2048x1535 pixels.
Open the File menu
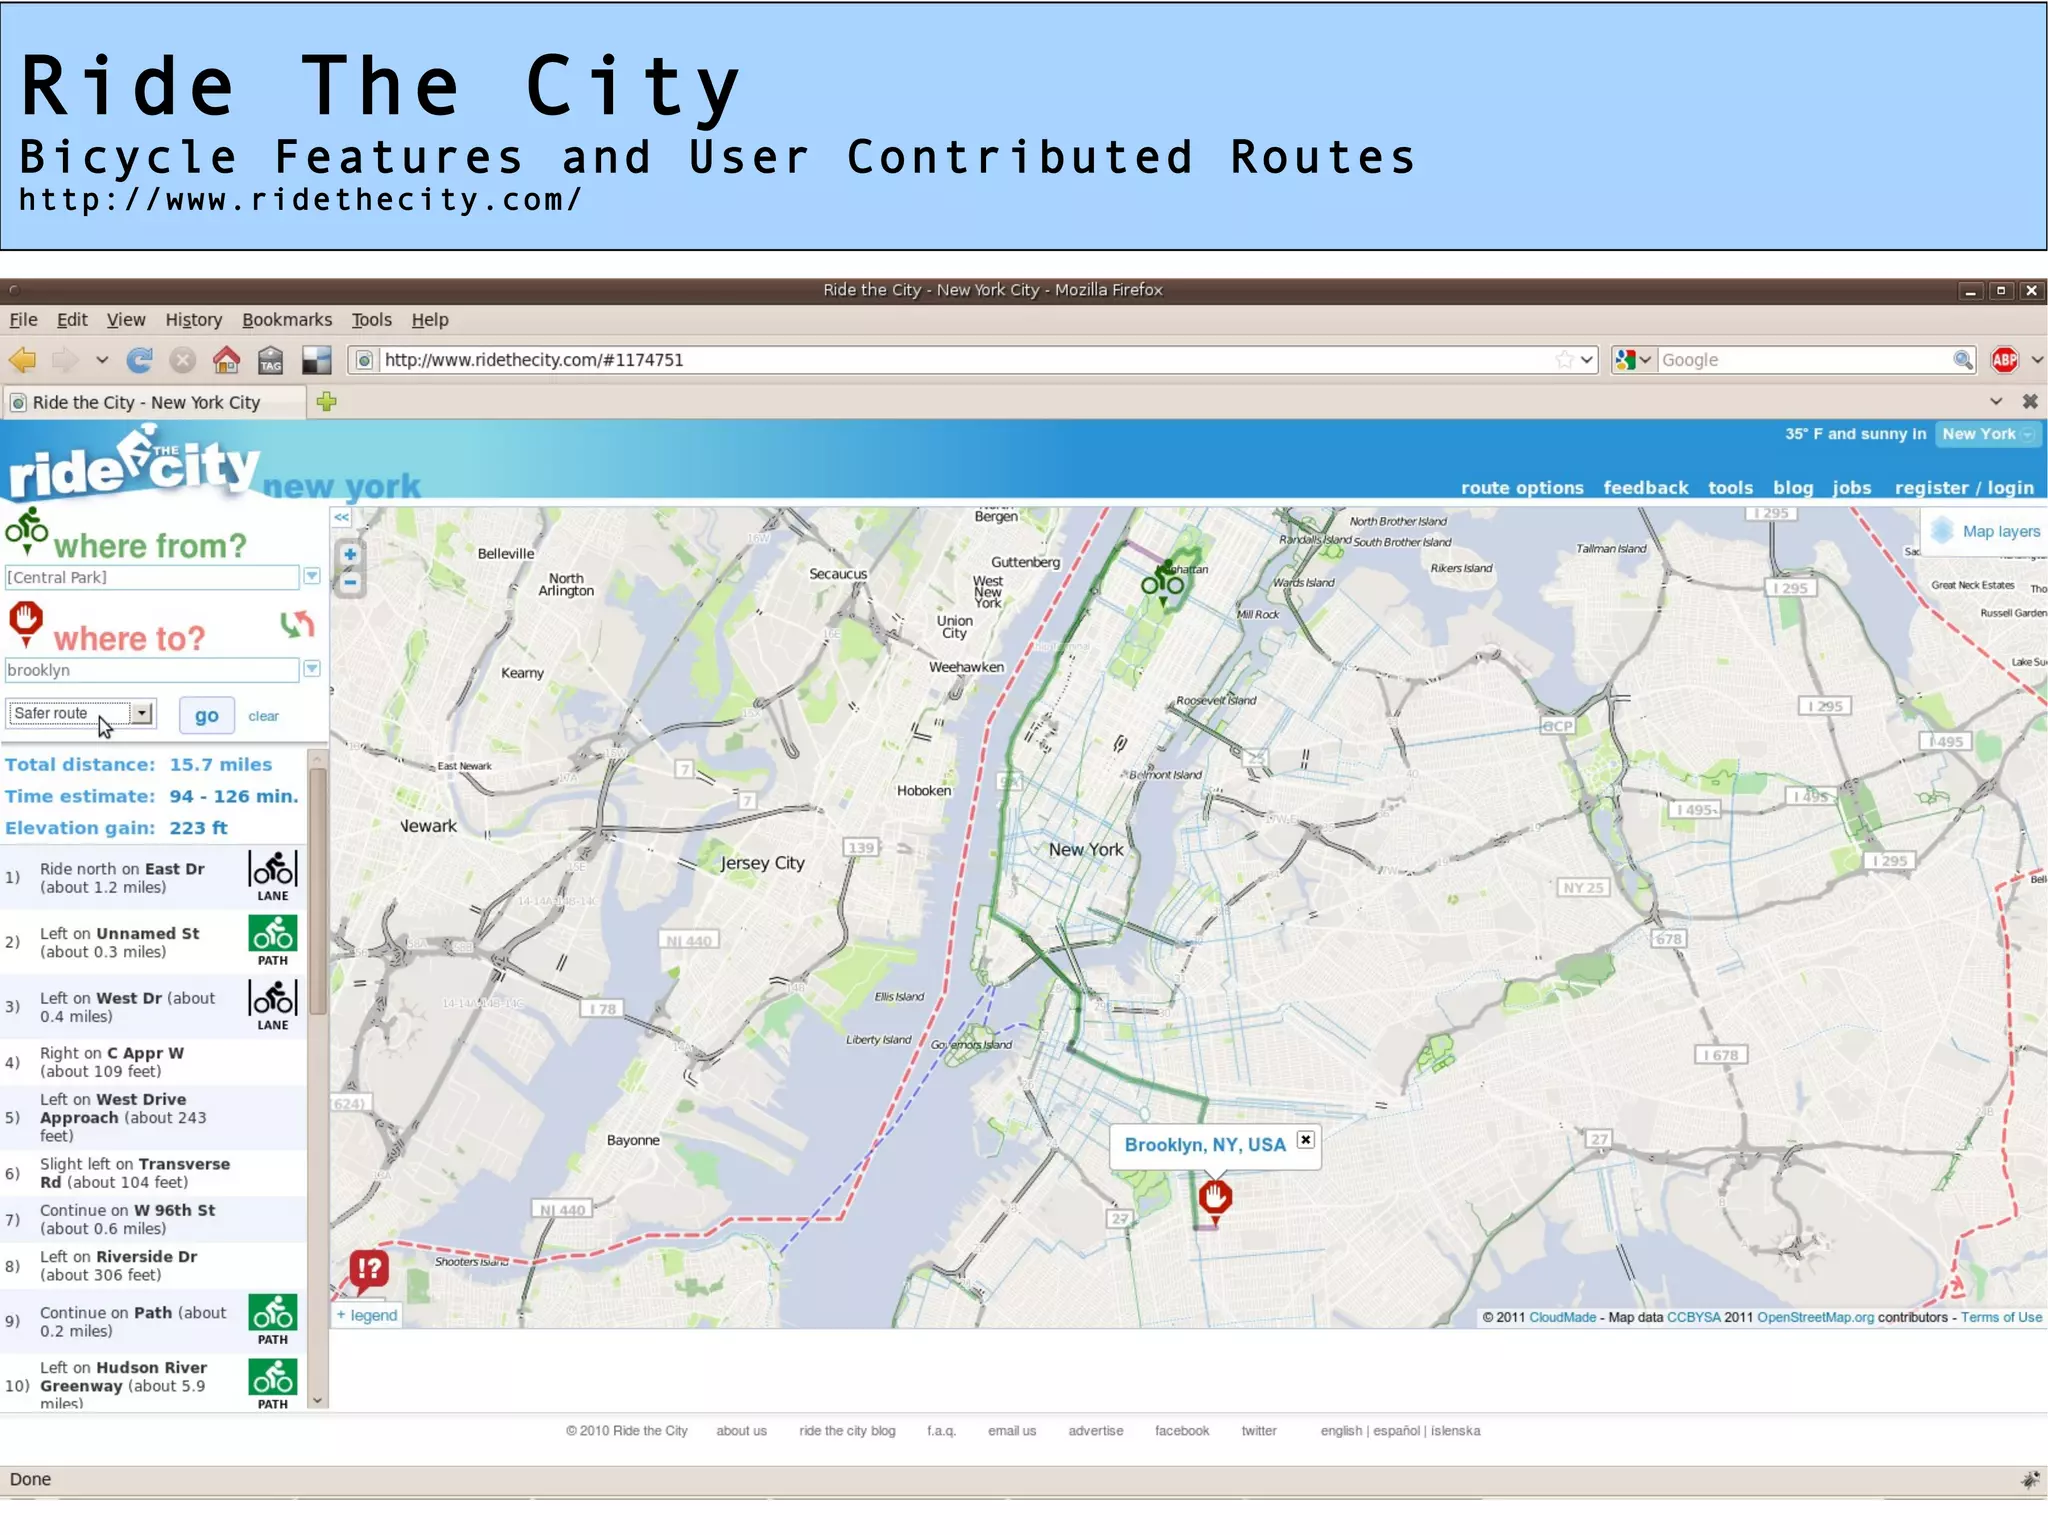23,320
